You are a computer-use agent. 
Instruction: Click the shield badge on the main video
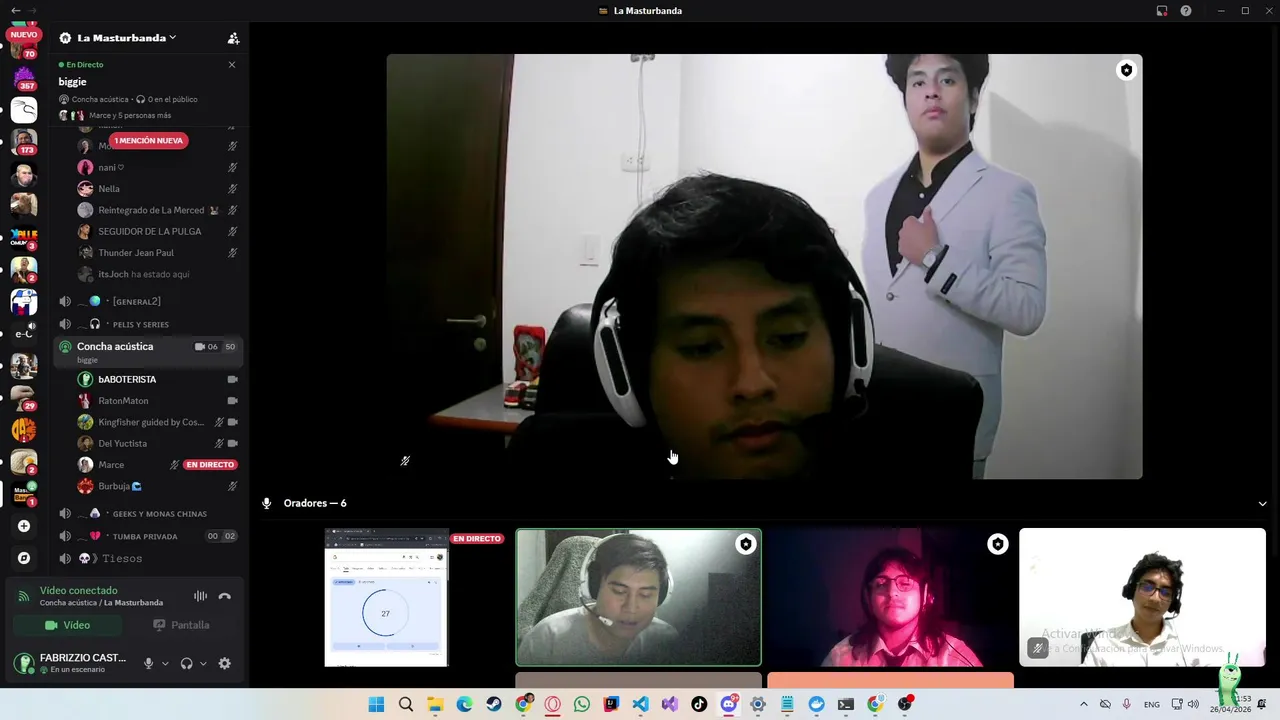tap(1126, 70)
